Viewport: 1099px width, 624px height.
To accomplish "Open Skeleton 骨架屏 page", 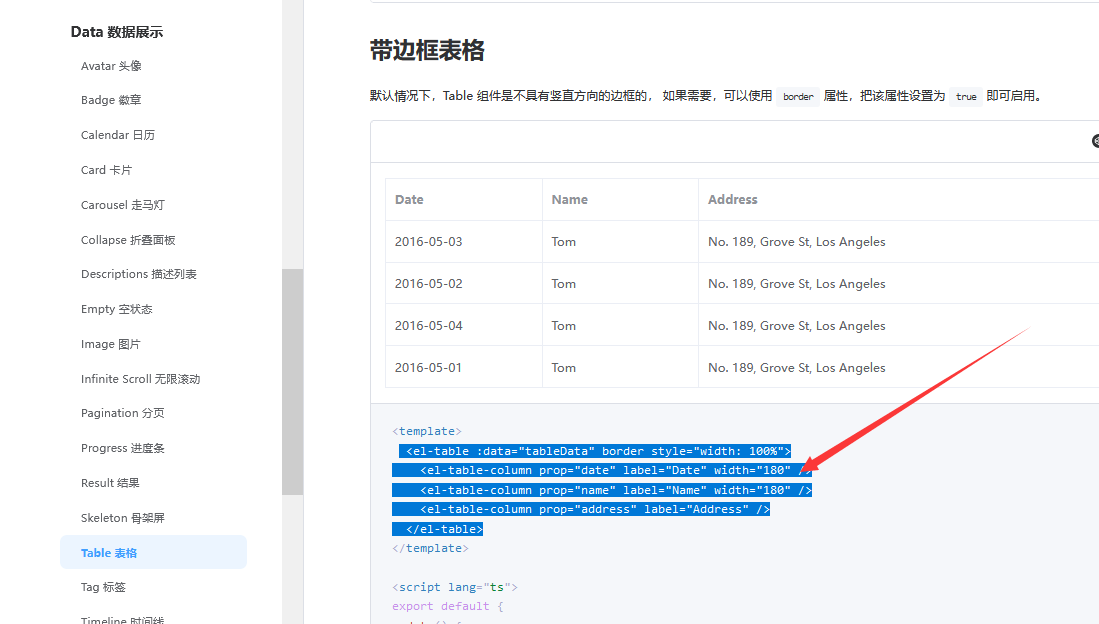I will [123, 518].
